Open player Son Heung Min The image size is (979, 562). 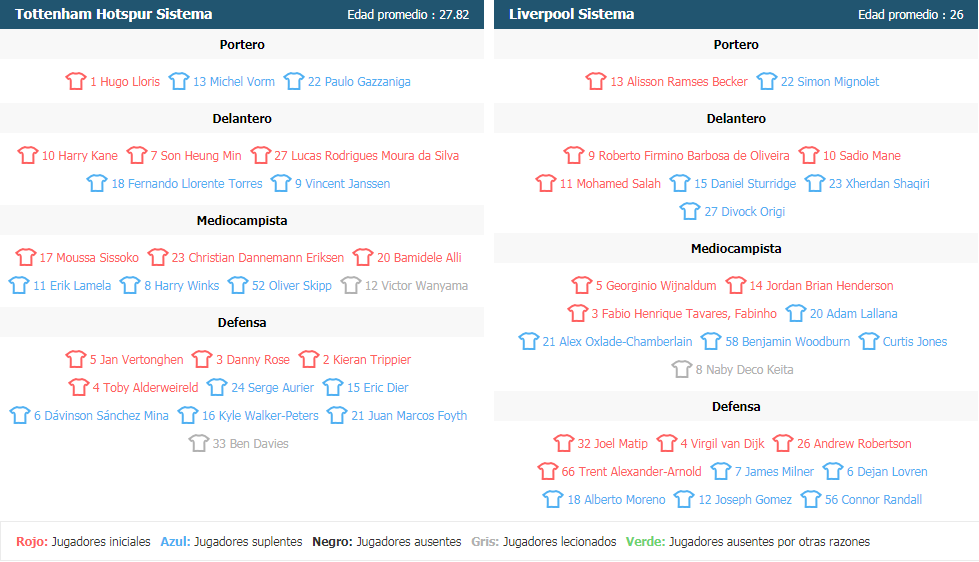pyautogui.click(x=196, y=155)
